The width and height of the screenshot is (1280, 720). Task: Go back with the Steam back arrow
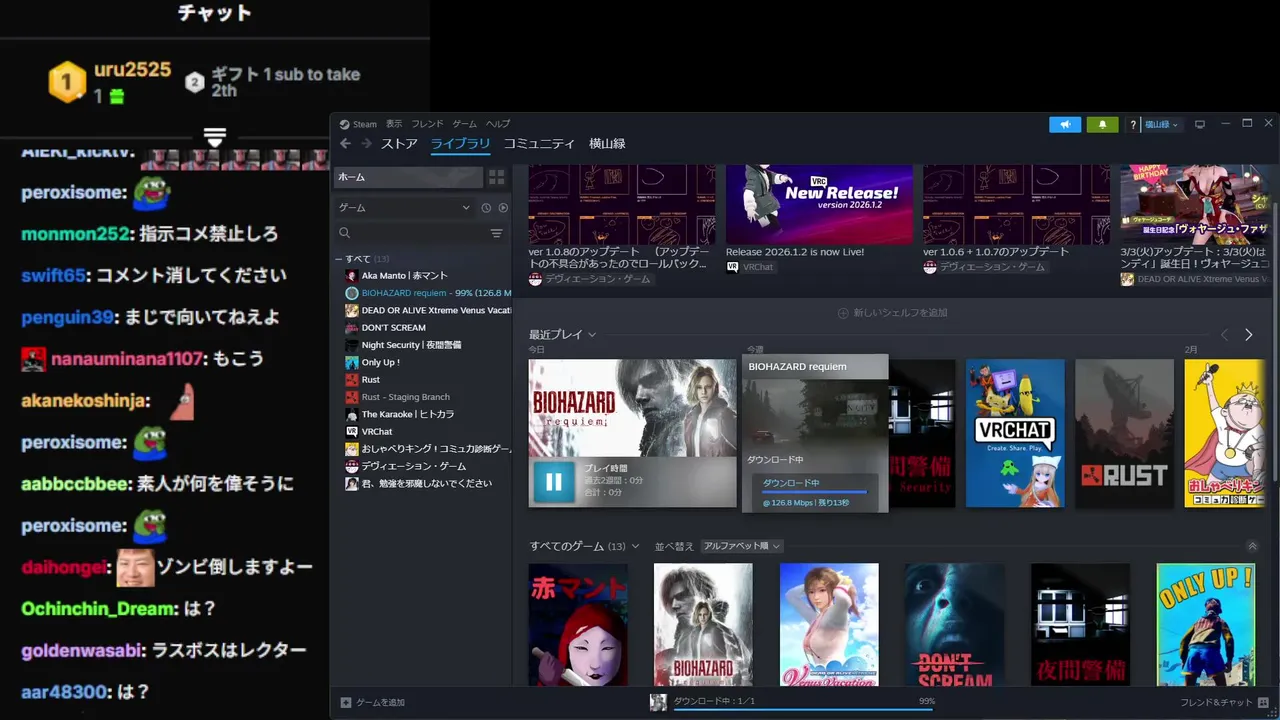(x=345, y=144)
